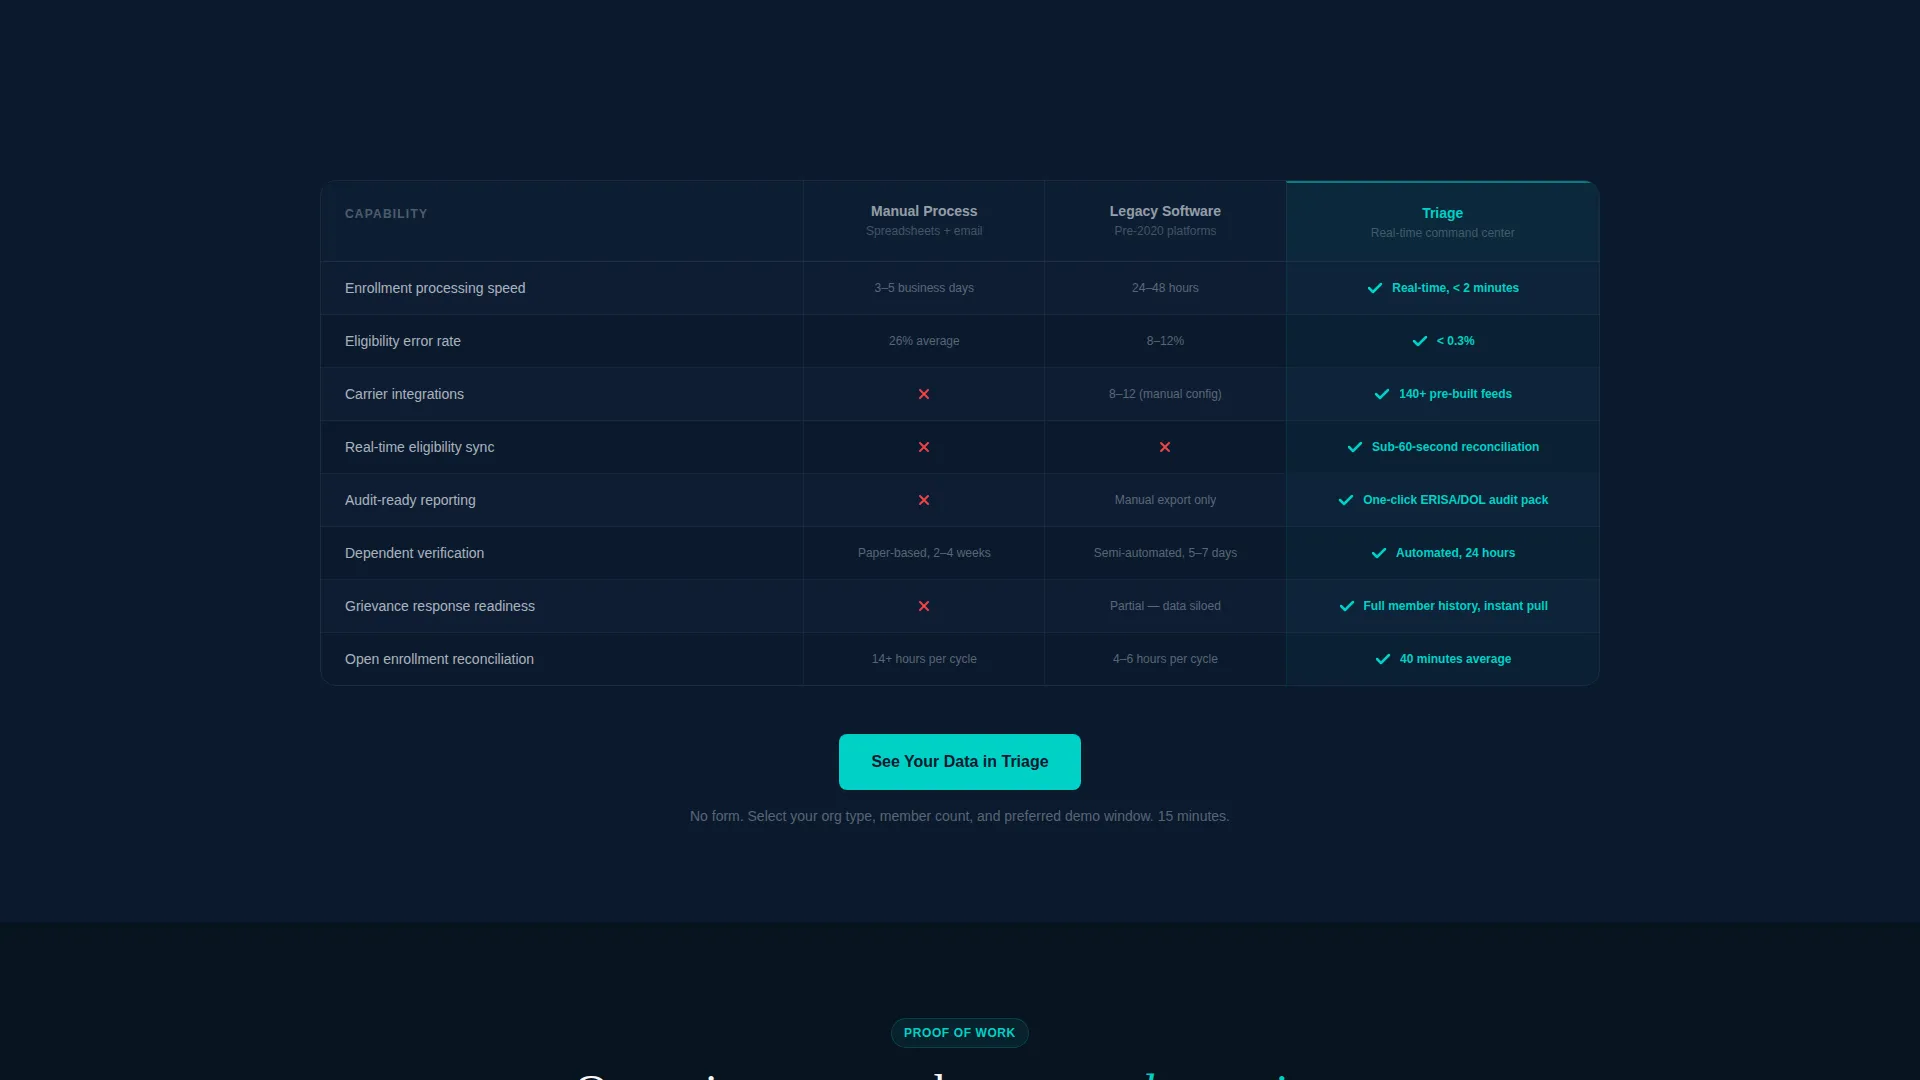Click the 14+ hours per cycle cell

point(924,659)
